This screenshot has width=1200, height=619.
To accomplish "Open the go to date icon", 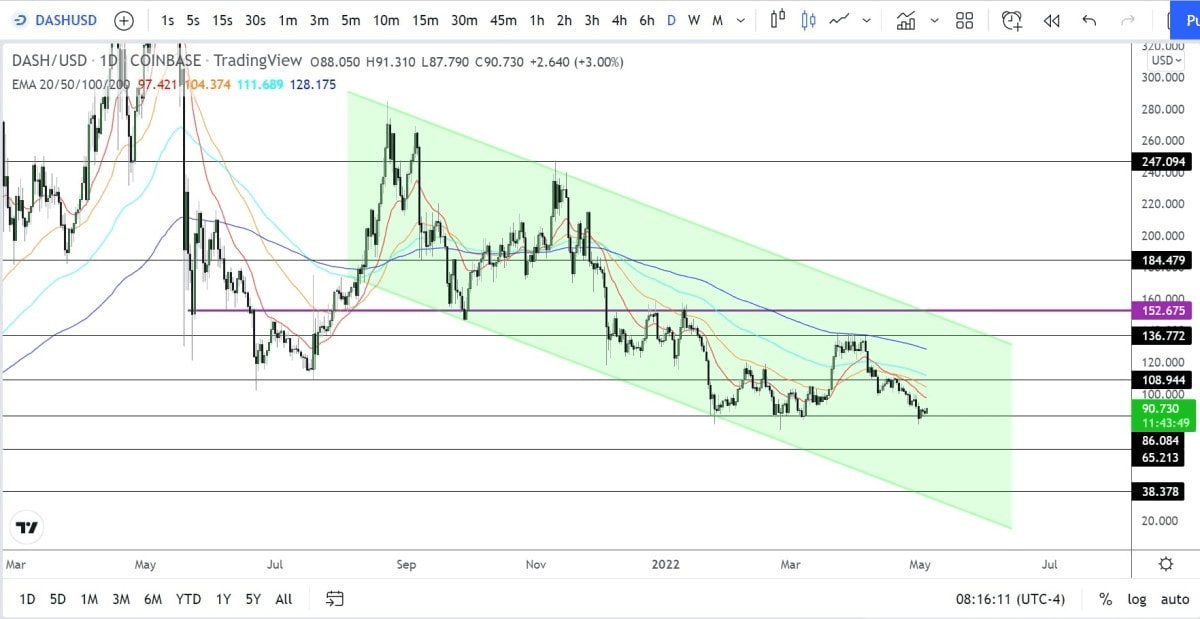I will (335, 599).
